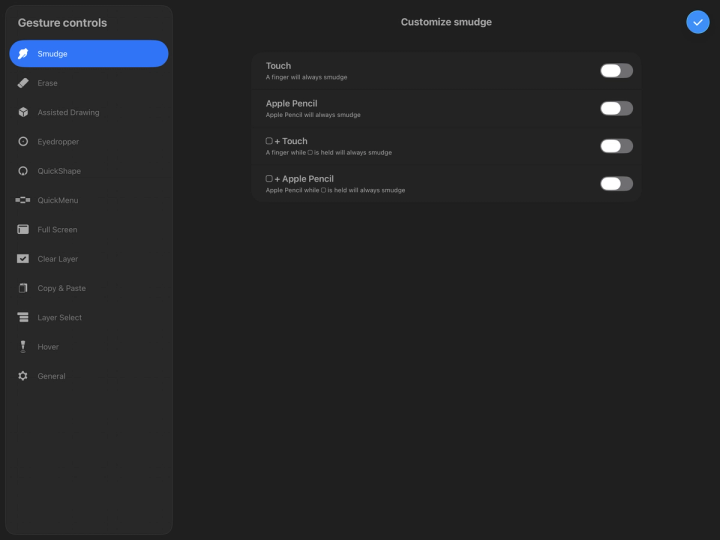Open Assisted Drawing gesture settings label

68,112
